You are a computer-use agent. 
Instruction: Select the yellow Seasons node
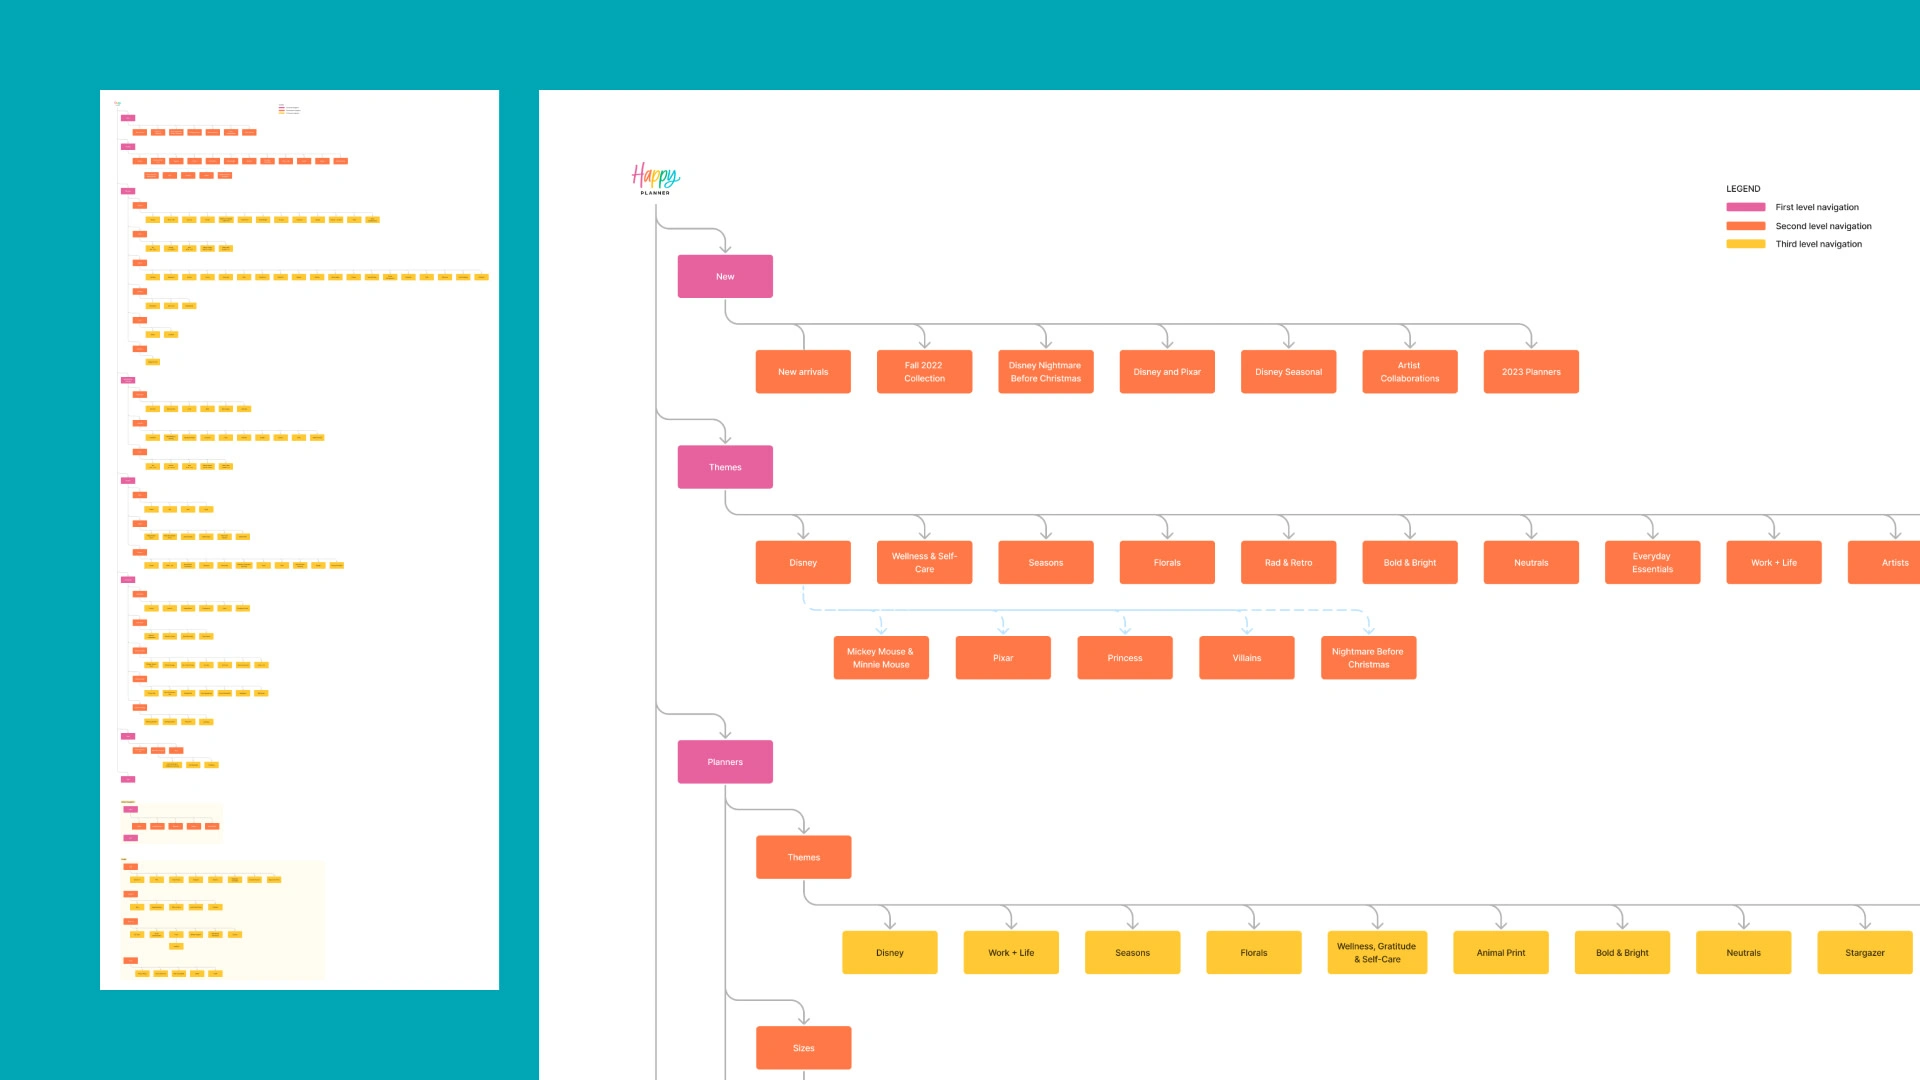click(x=1133, y=953)
